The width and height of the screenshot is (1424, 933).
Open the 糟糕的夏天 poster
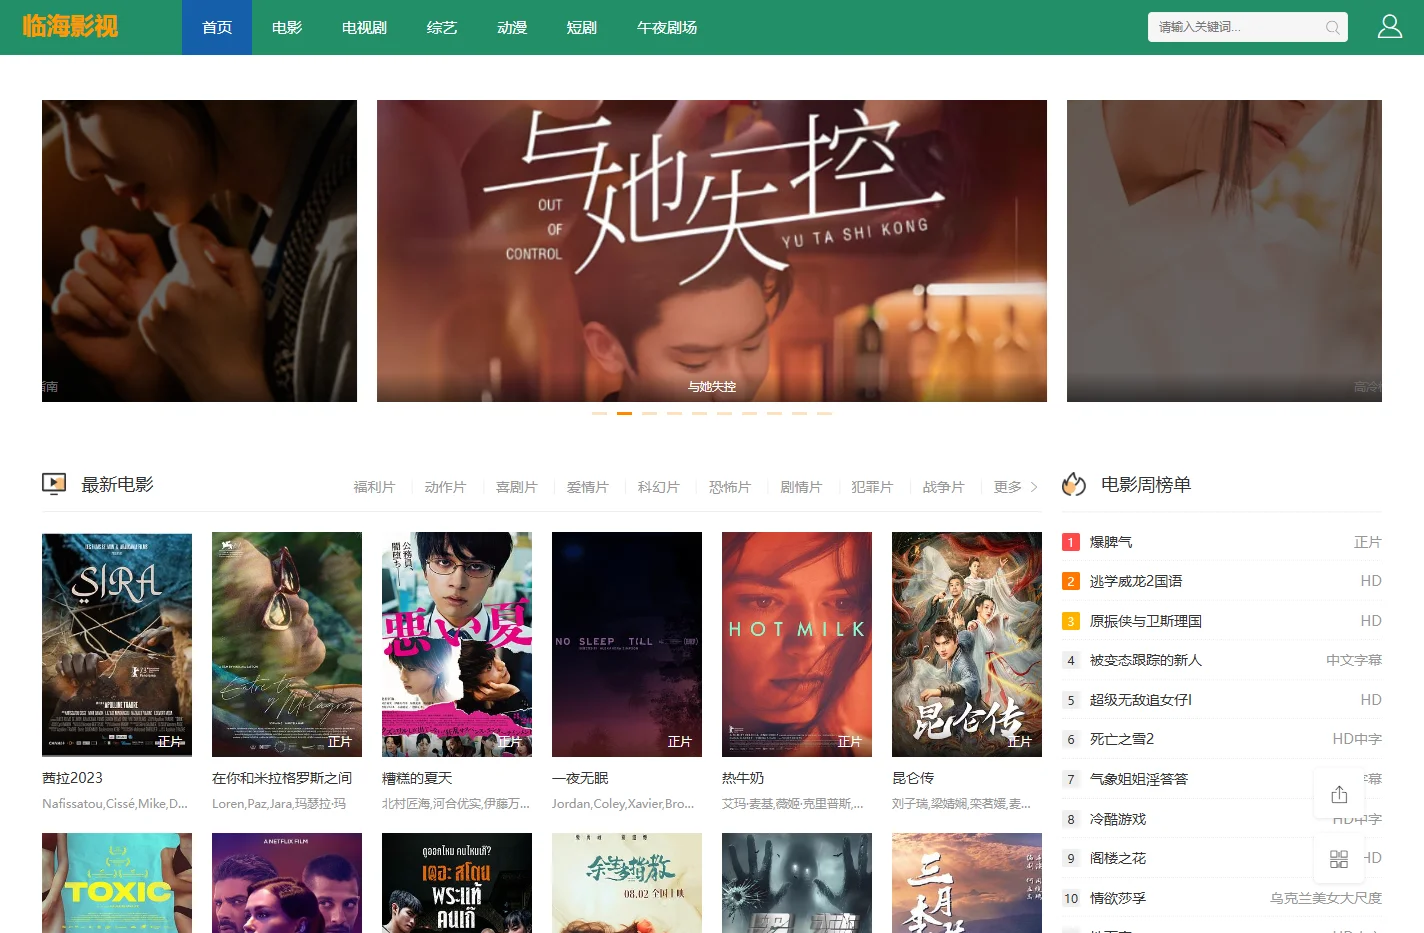tap(457, 644)
